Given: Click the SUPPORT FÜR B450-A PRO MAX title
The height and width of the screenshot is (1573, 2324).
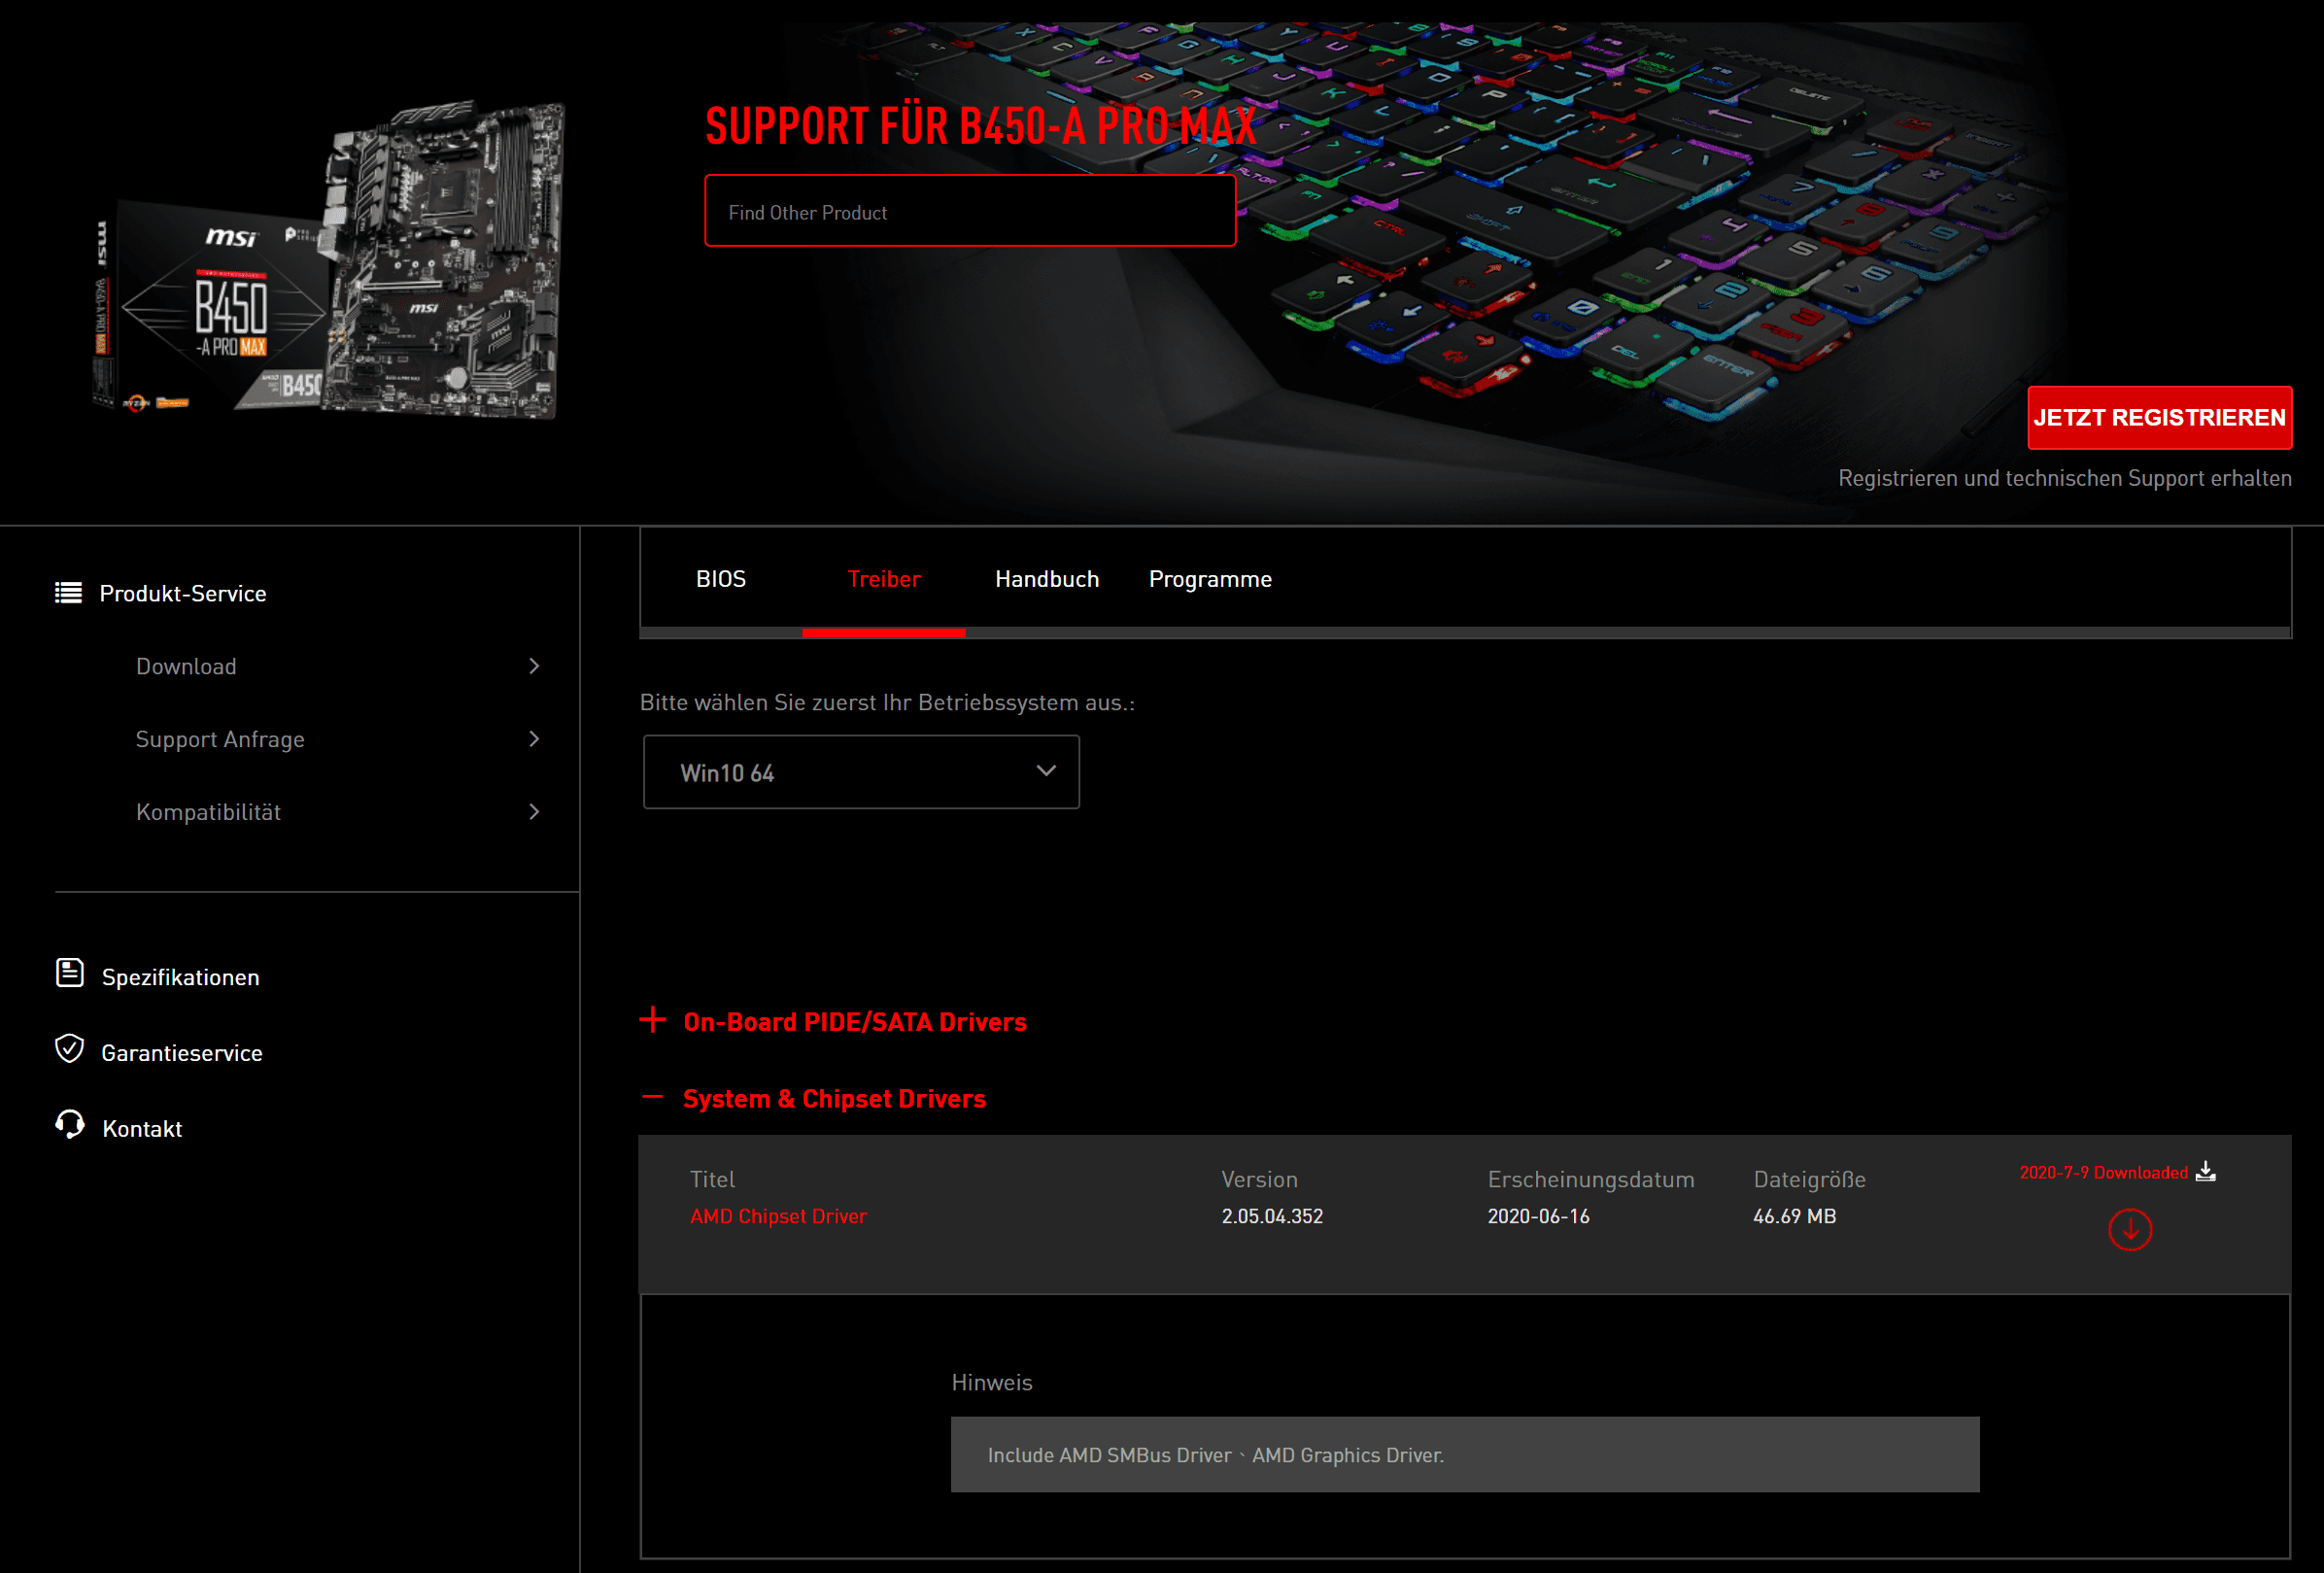Looking at the screenshot, I should pyautogui.click(x=980, y=126).
